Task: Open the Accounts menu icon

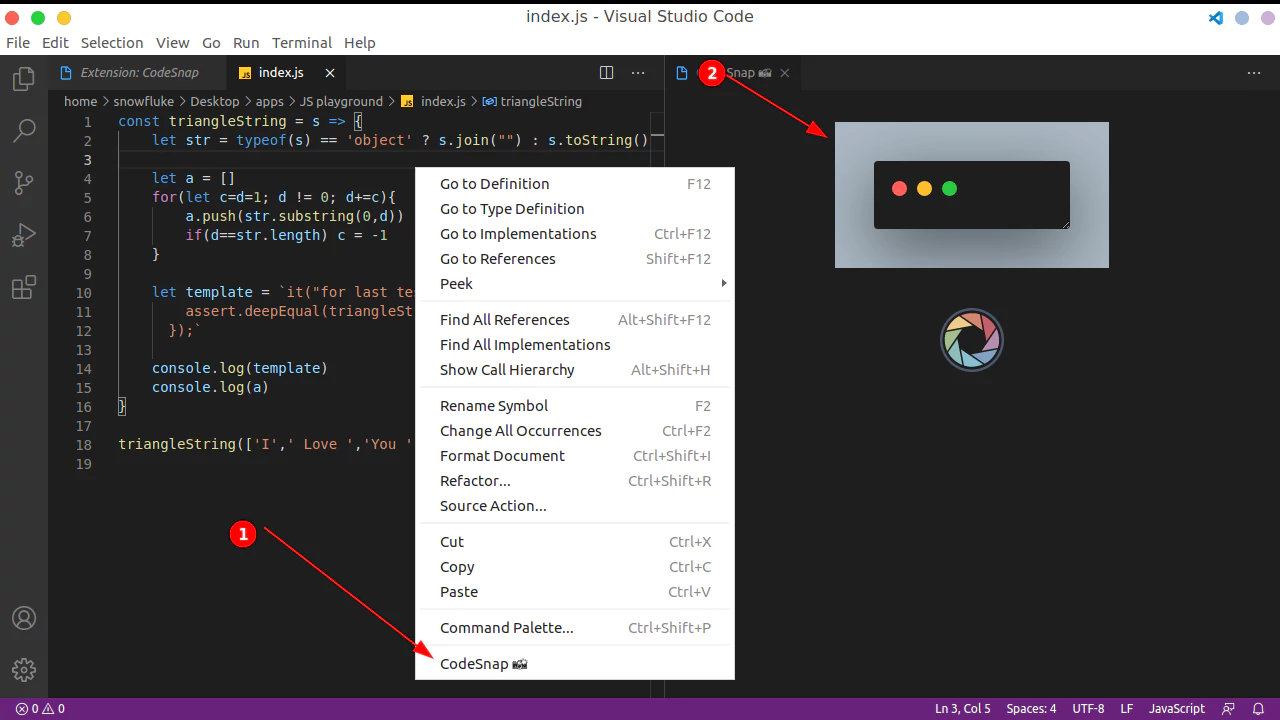Action: (23, 618)
